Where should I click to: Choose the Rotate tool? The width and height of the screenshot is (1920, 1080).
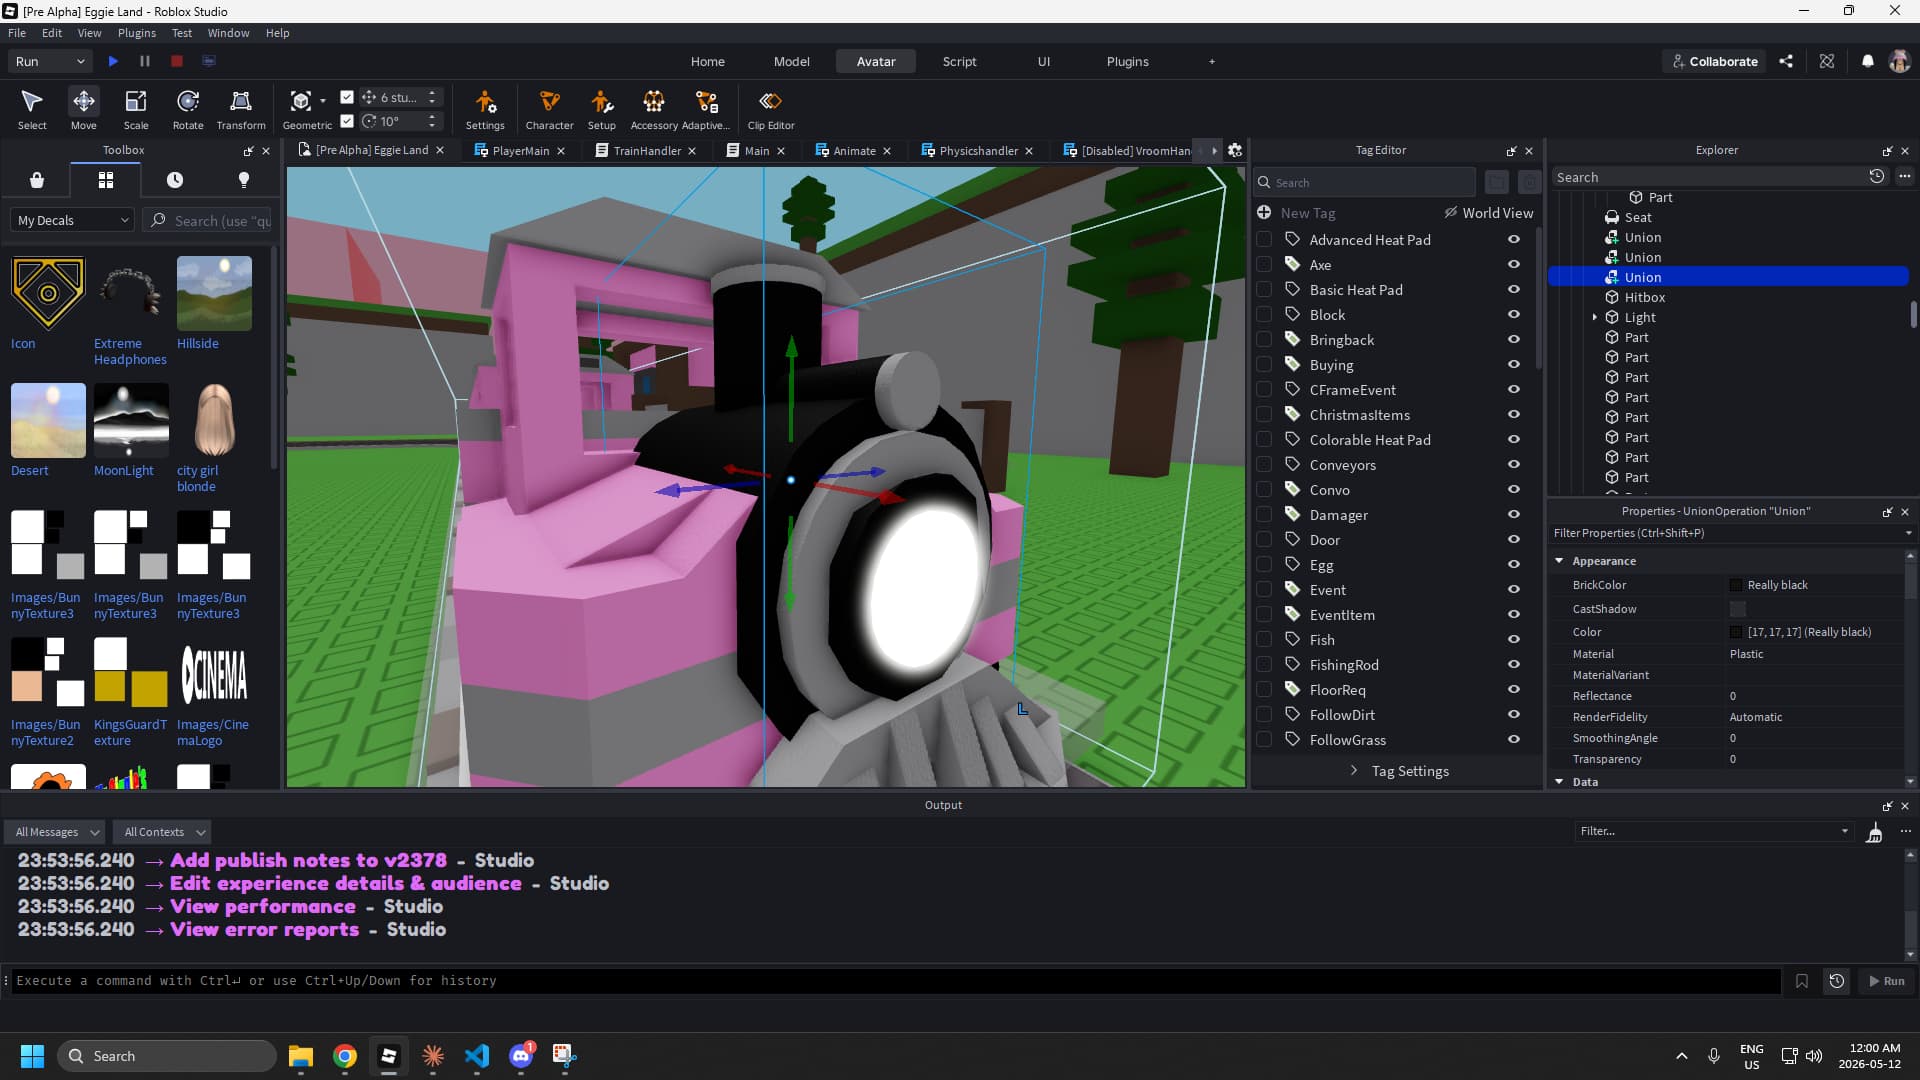pyautogui.click(x=188, y=109)
